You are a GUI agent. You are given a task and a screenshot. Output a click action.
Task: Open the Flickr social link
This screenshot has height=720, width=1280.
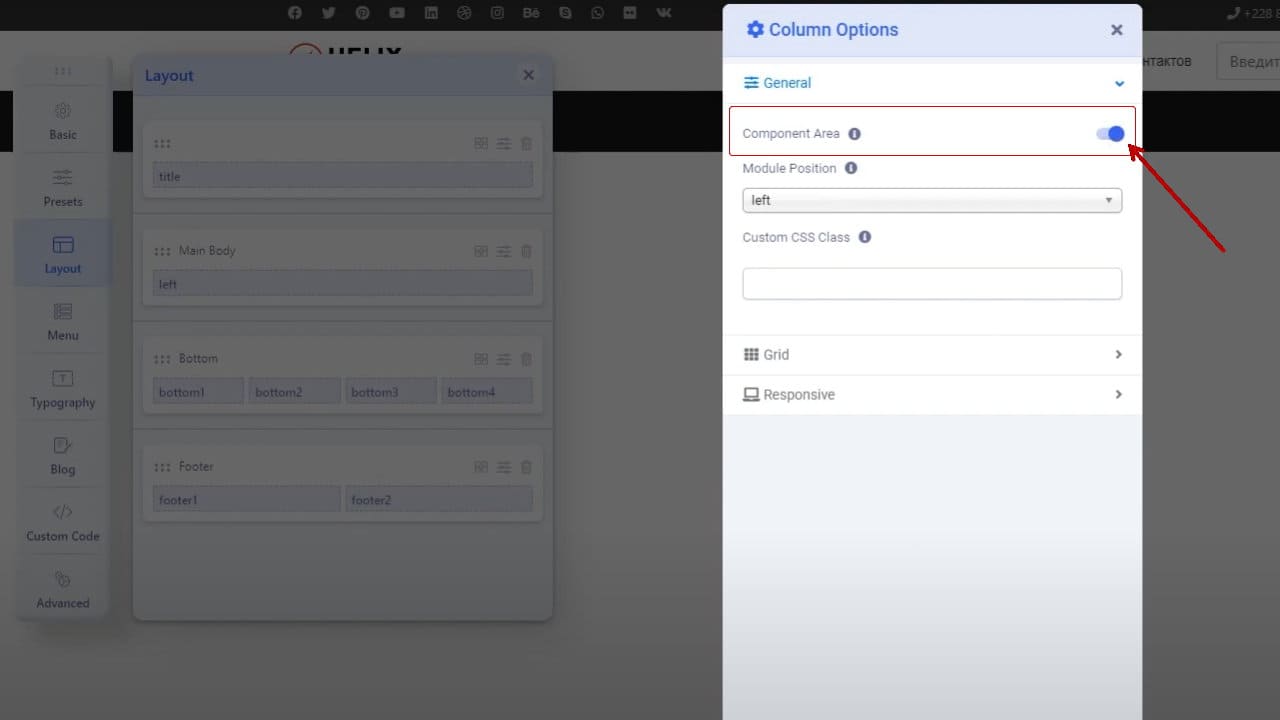click(629, 13)
